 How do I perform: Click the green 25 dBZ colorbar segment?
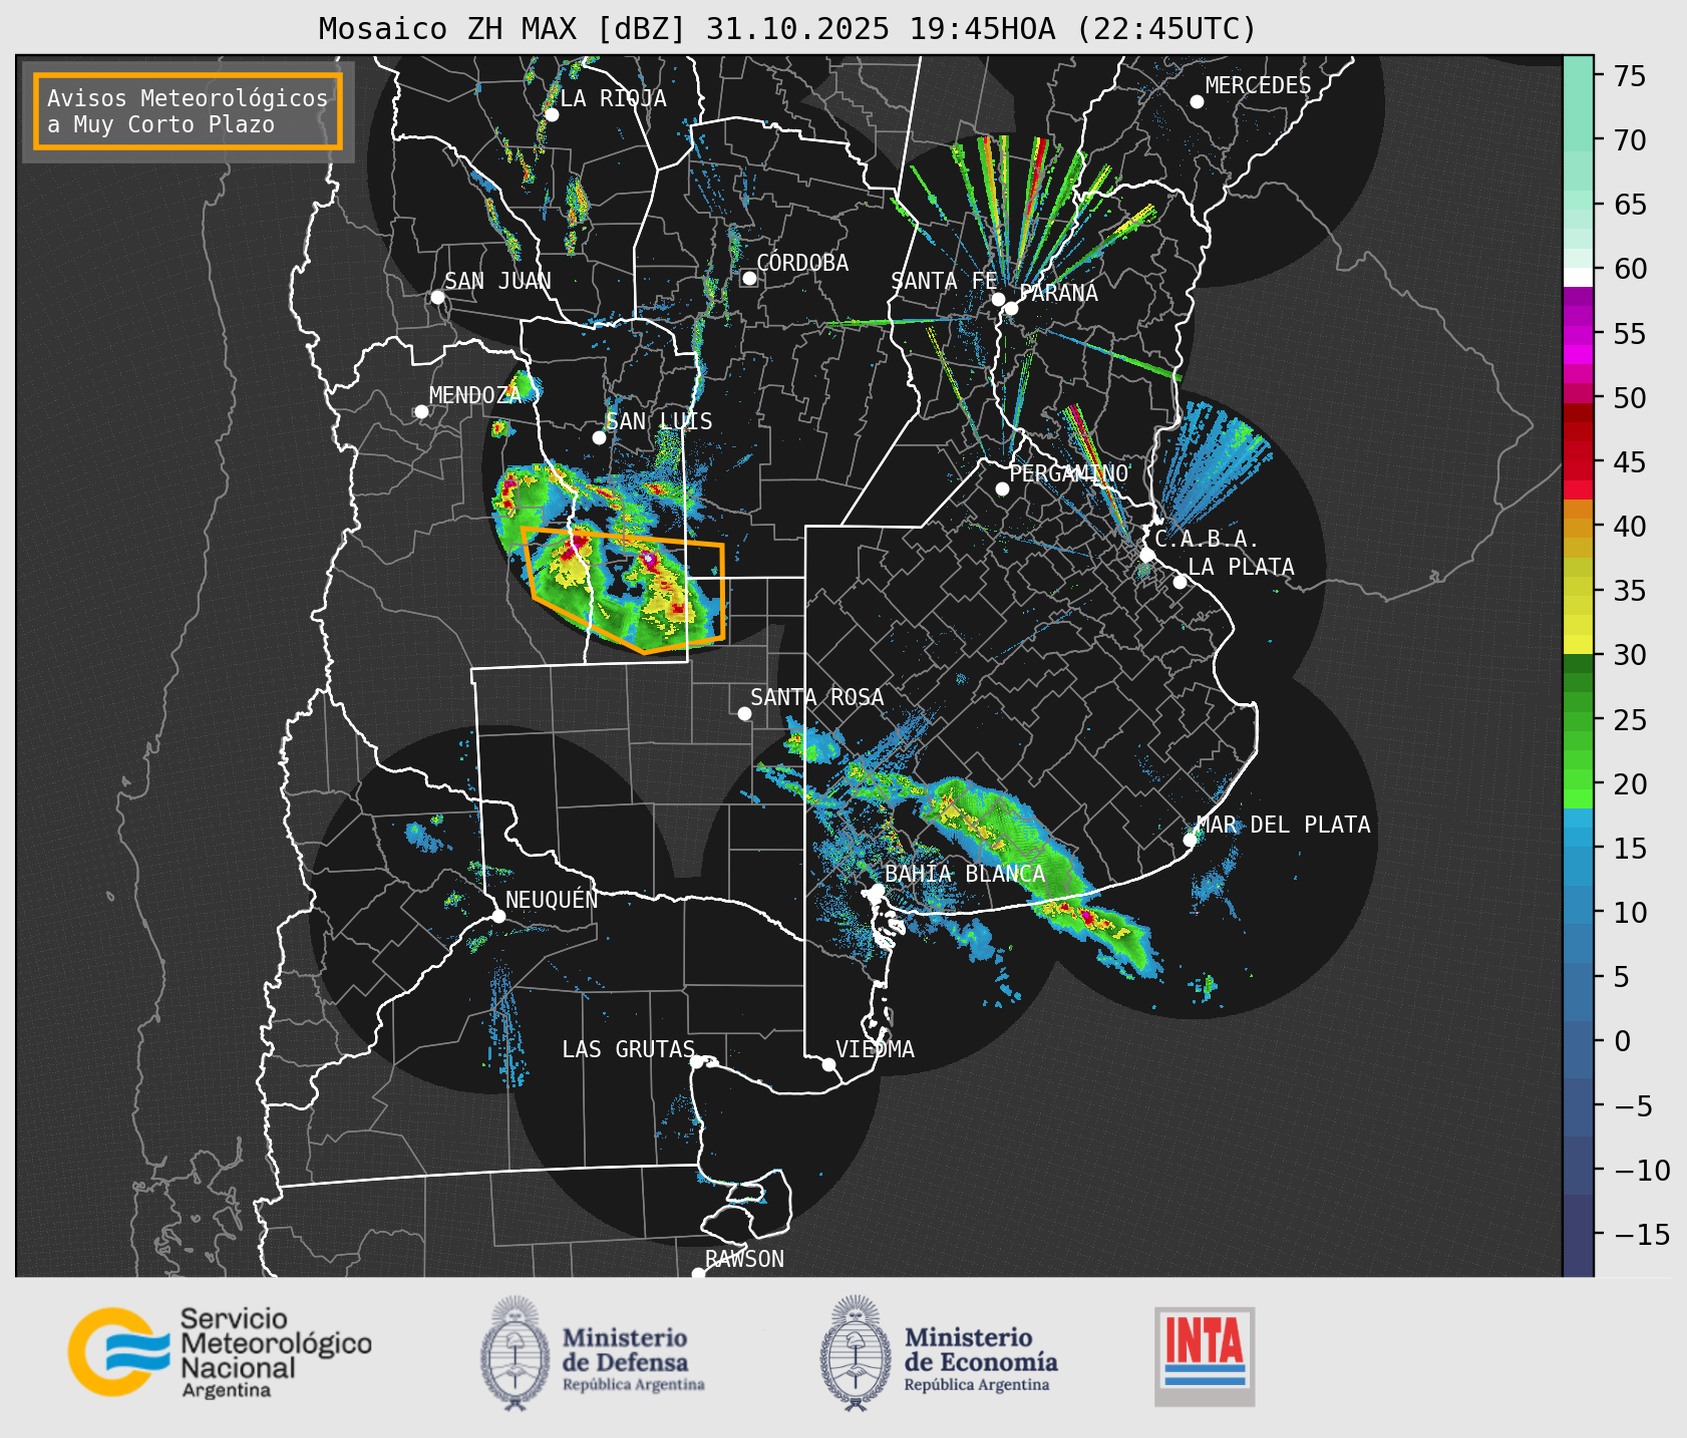[1578, 720]
